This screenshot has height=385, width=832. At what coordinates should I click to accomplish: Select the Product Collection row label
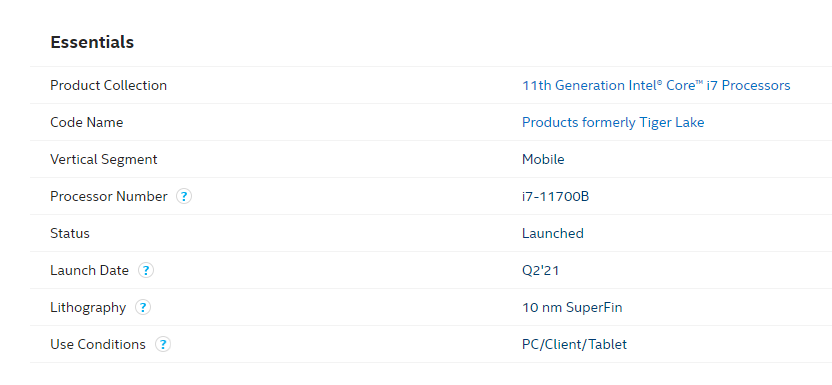coord(108,85)
